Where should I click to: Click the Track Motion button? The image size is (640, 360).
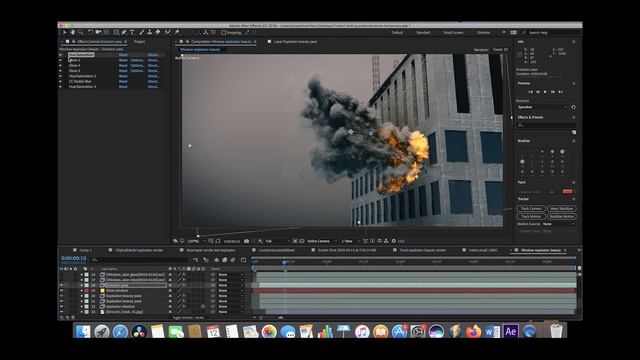click(x=531, y=216)
